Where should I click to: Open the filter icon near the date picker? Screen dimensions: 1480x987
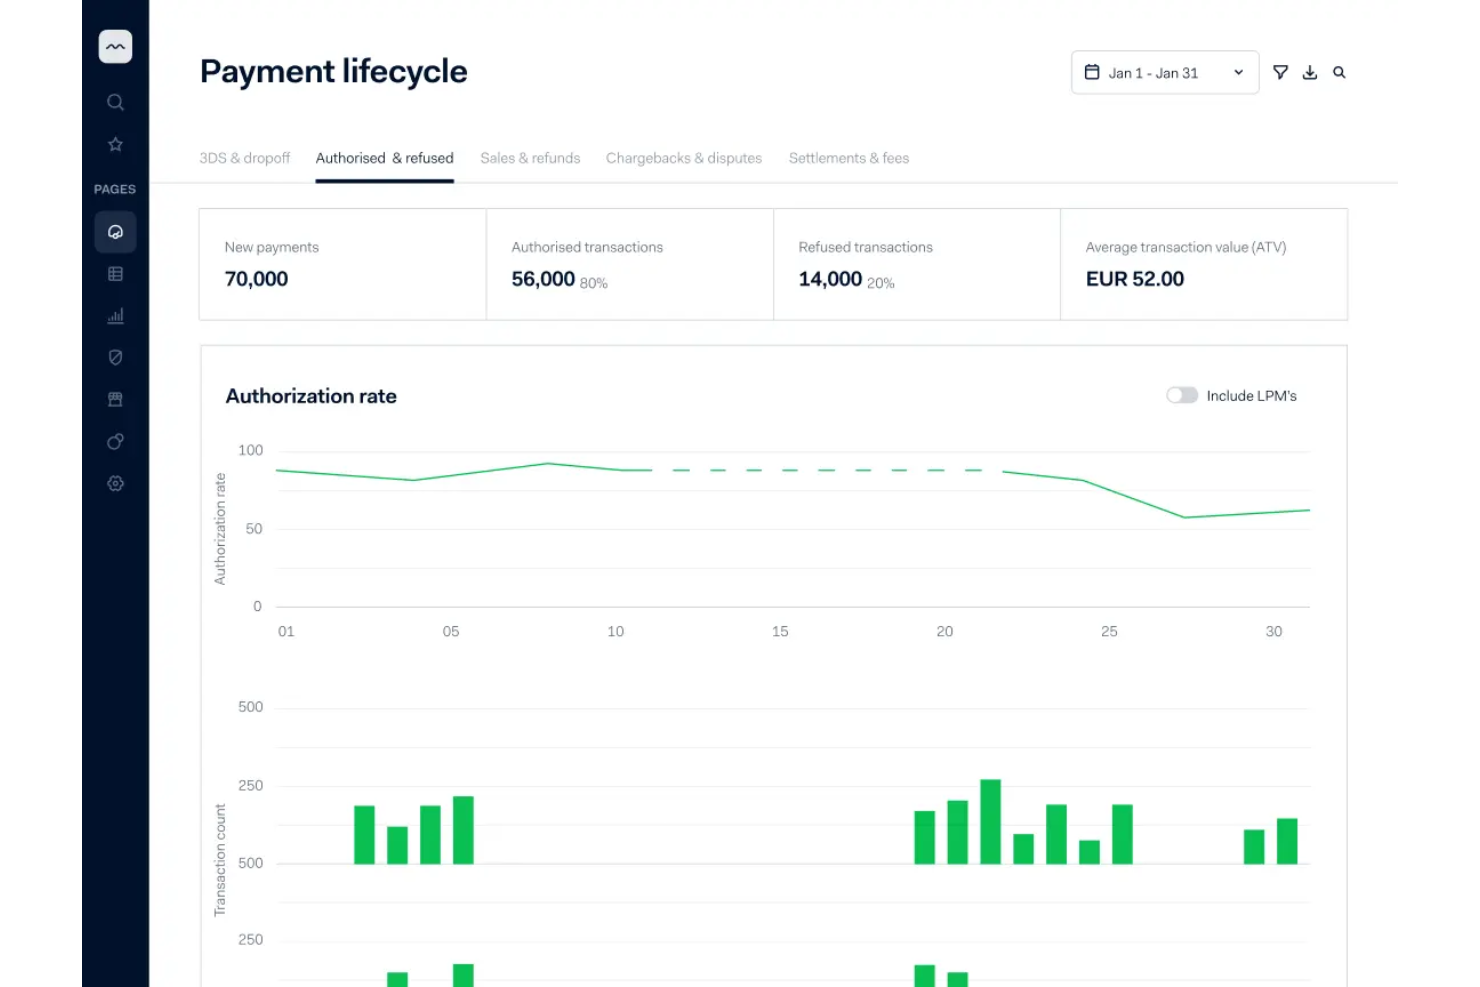click(1281, 72)
